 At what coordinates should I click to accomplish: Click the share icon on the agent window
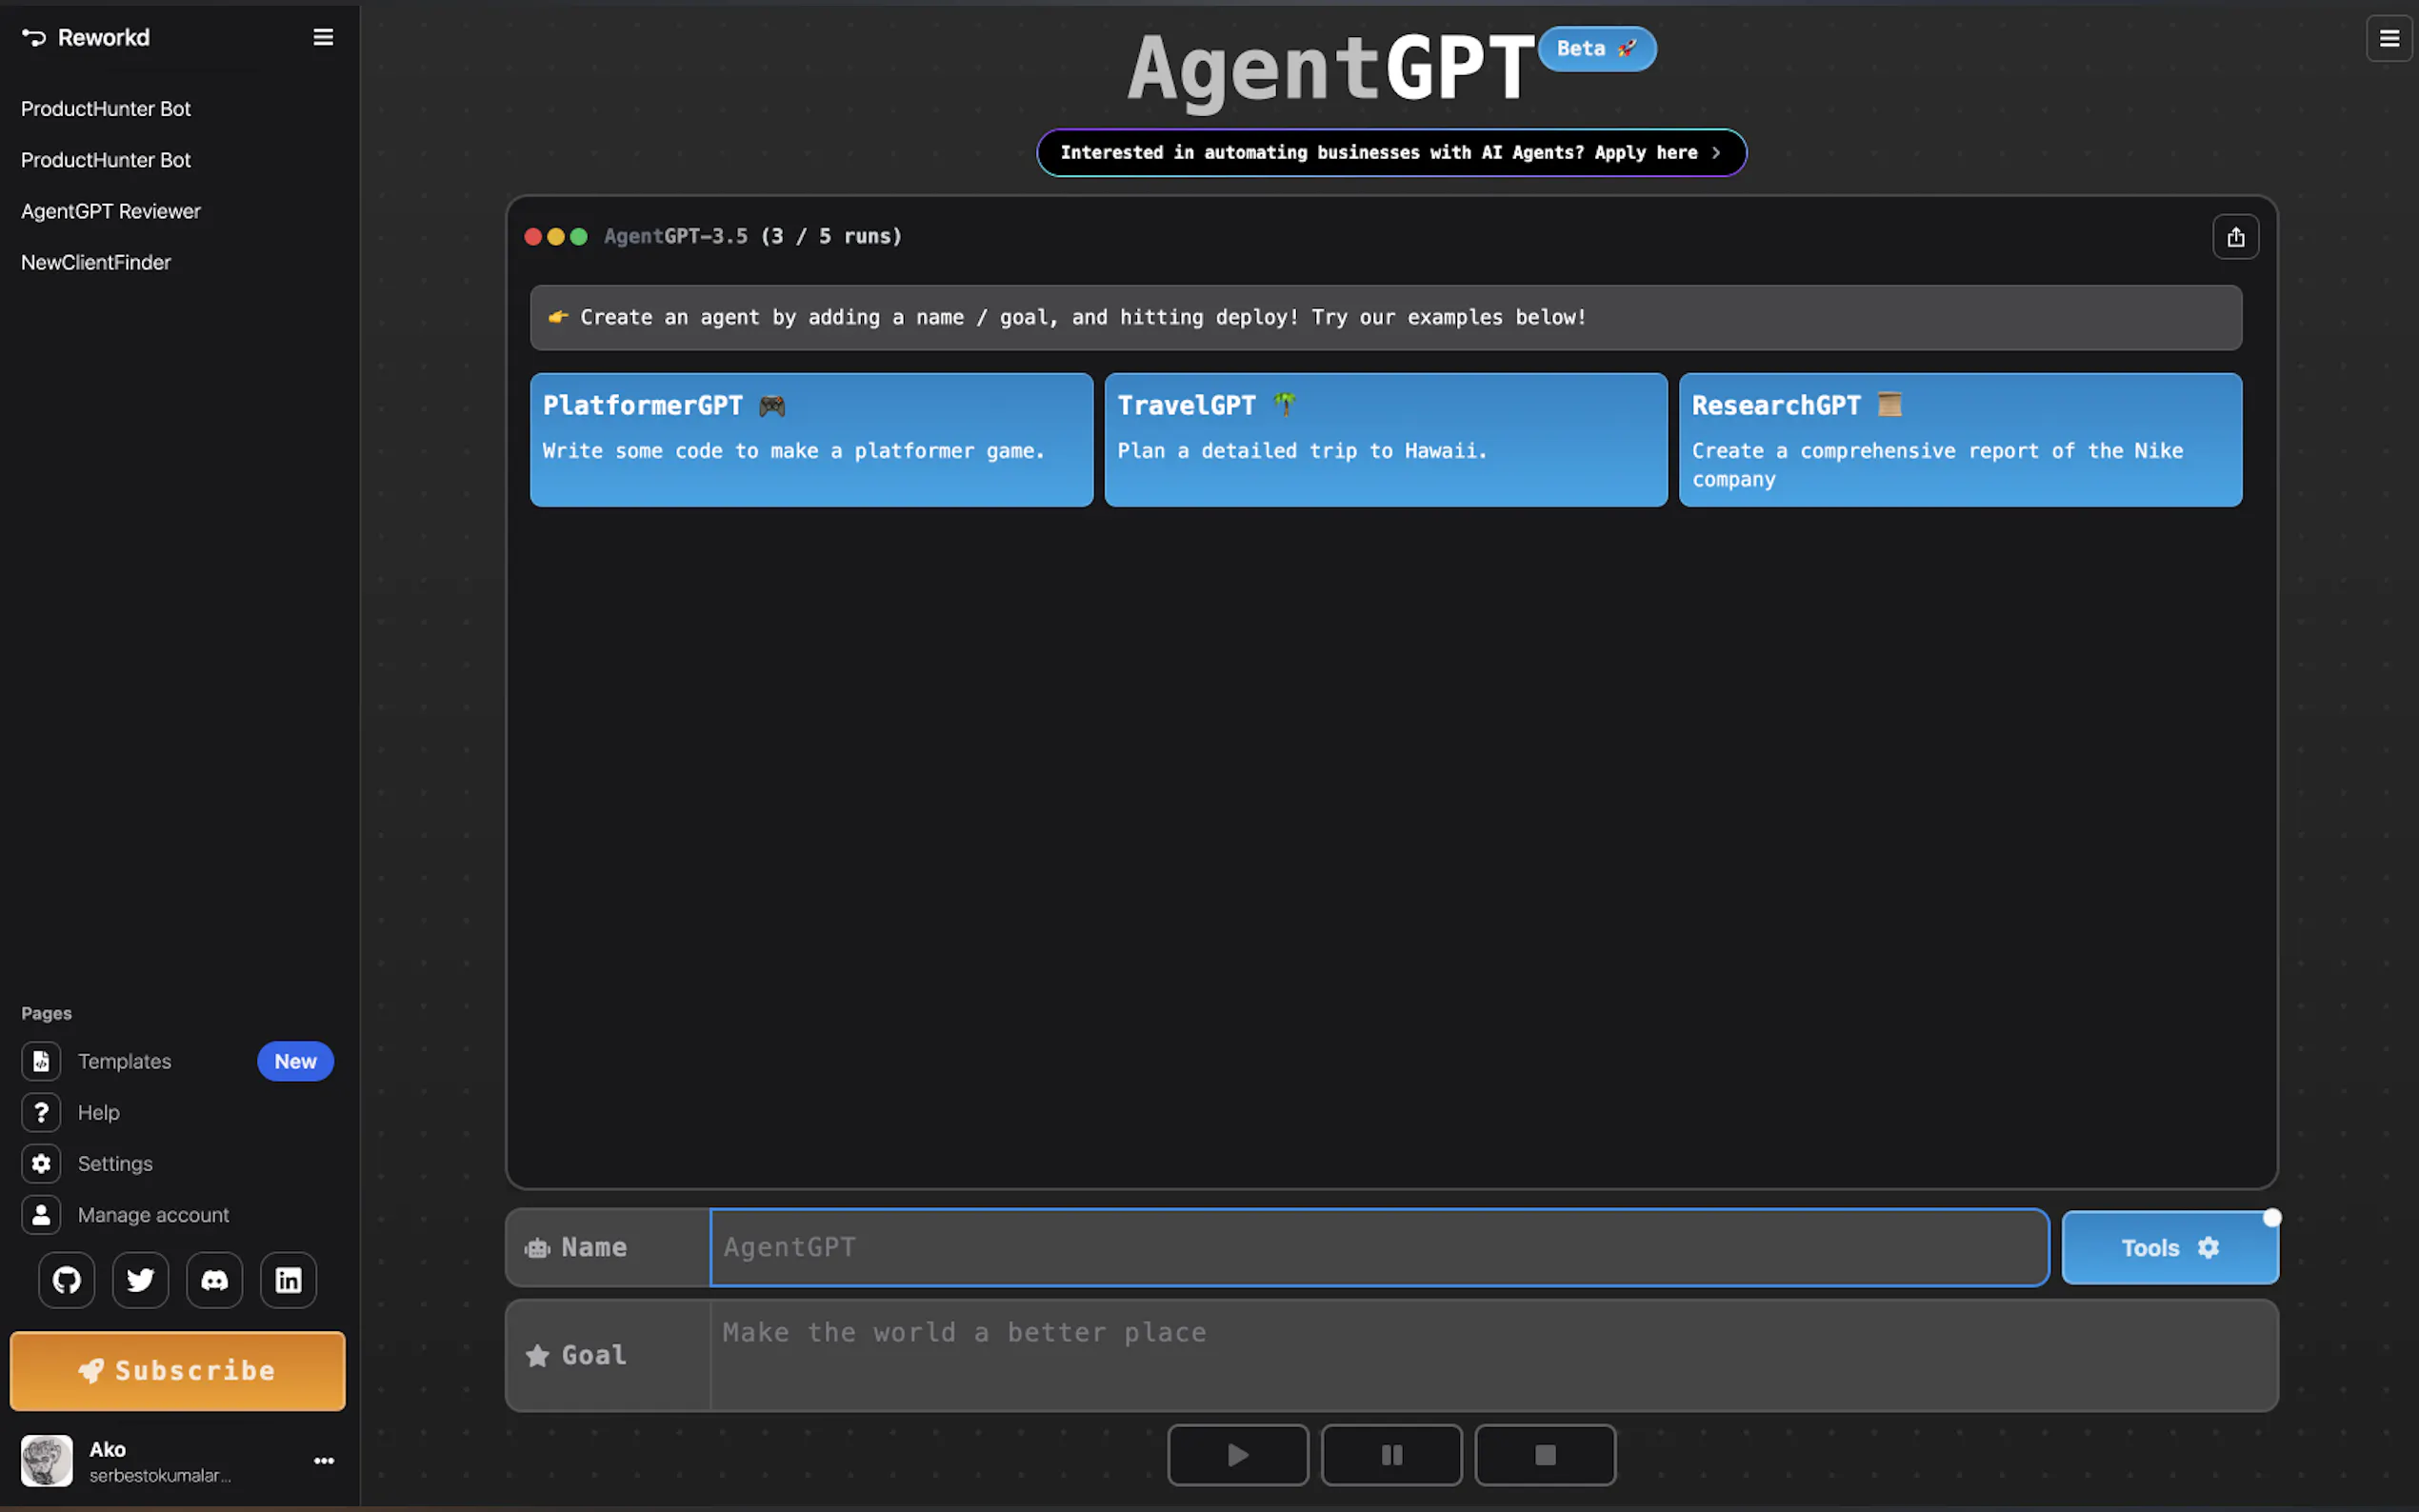click(x=2236, y=236)
